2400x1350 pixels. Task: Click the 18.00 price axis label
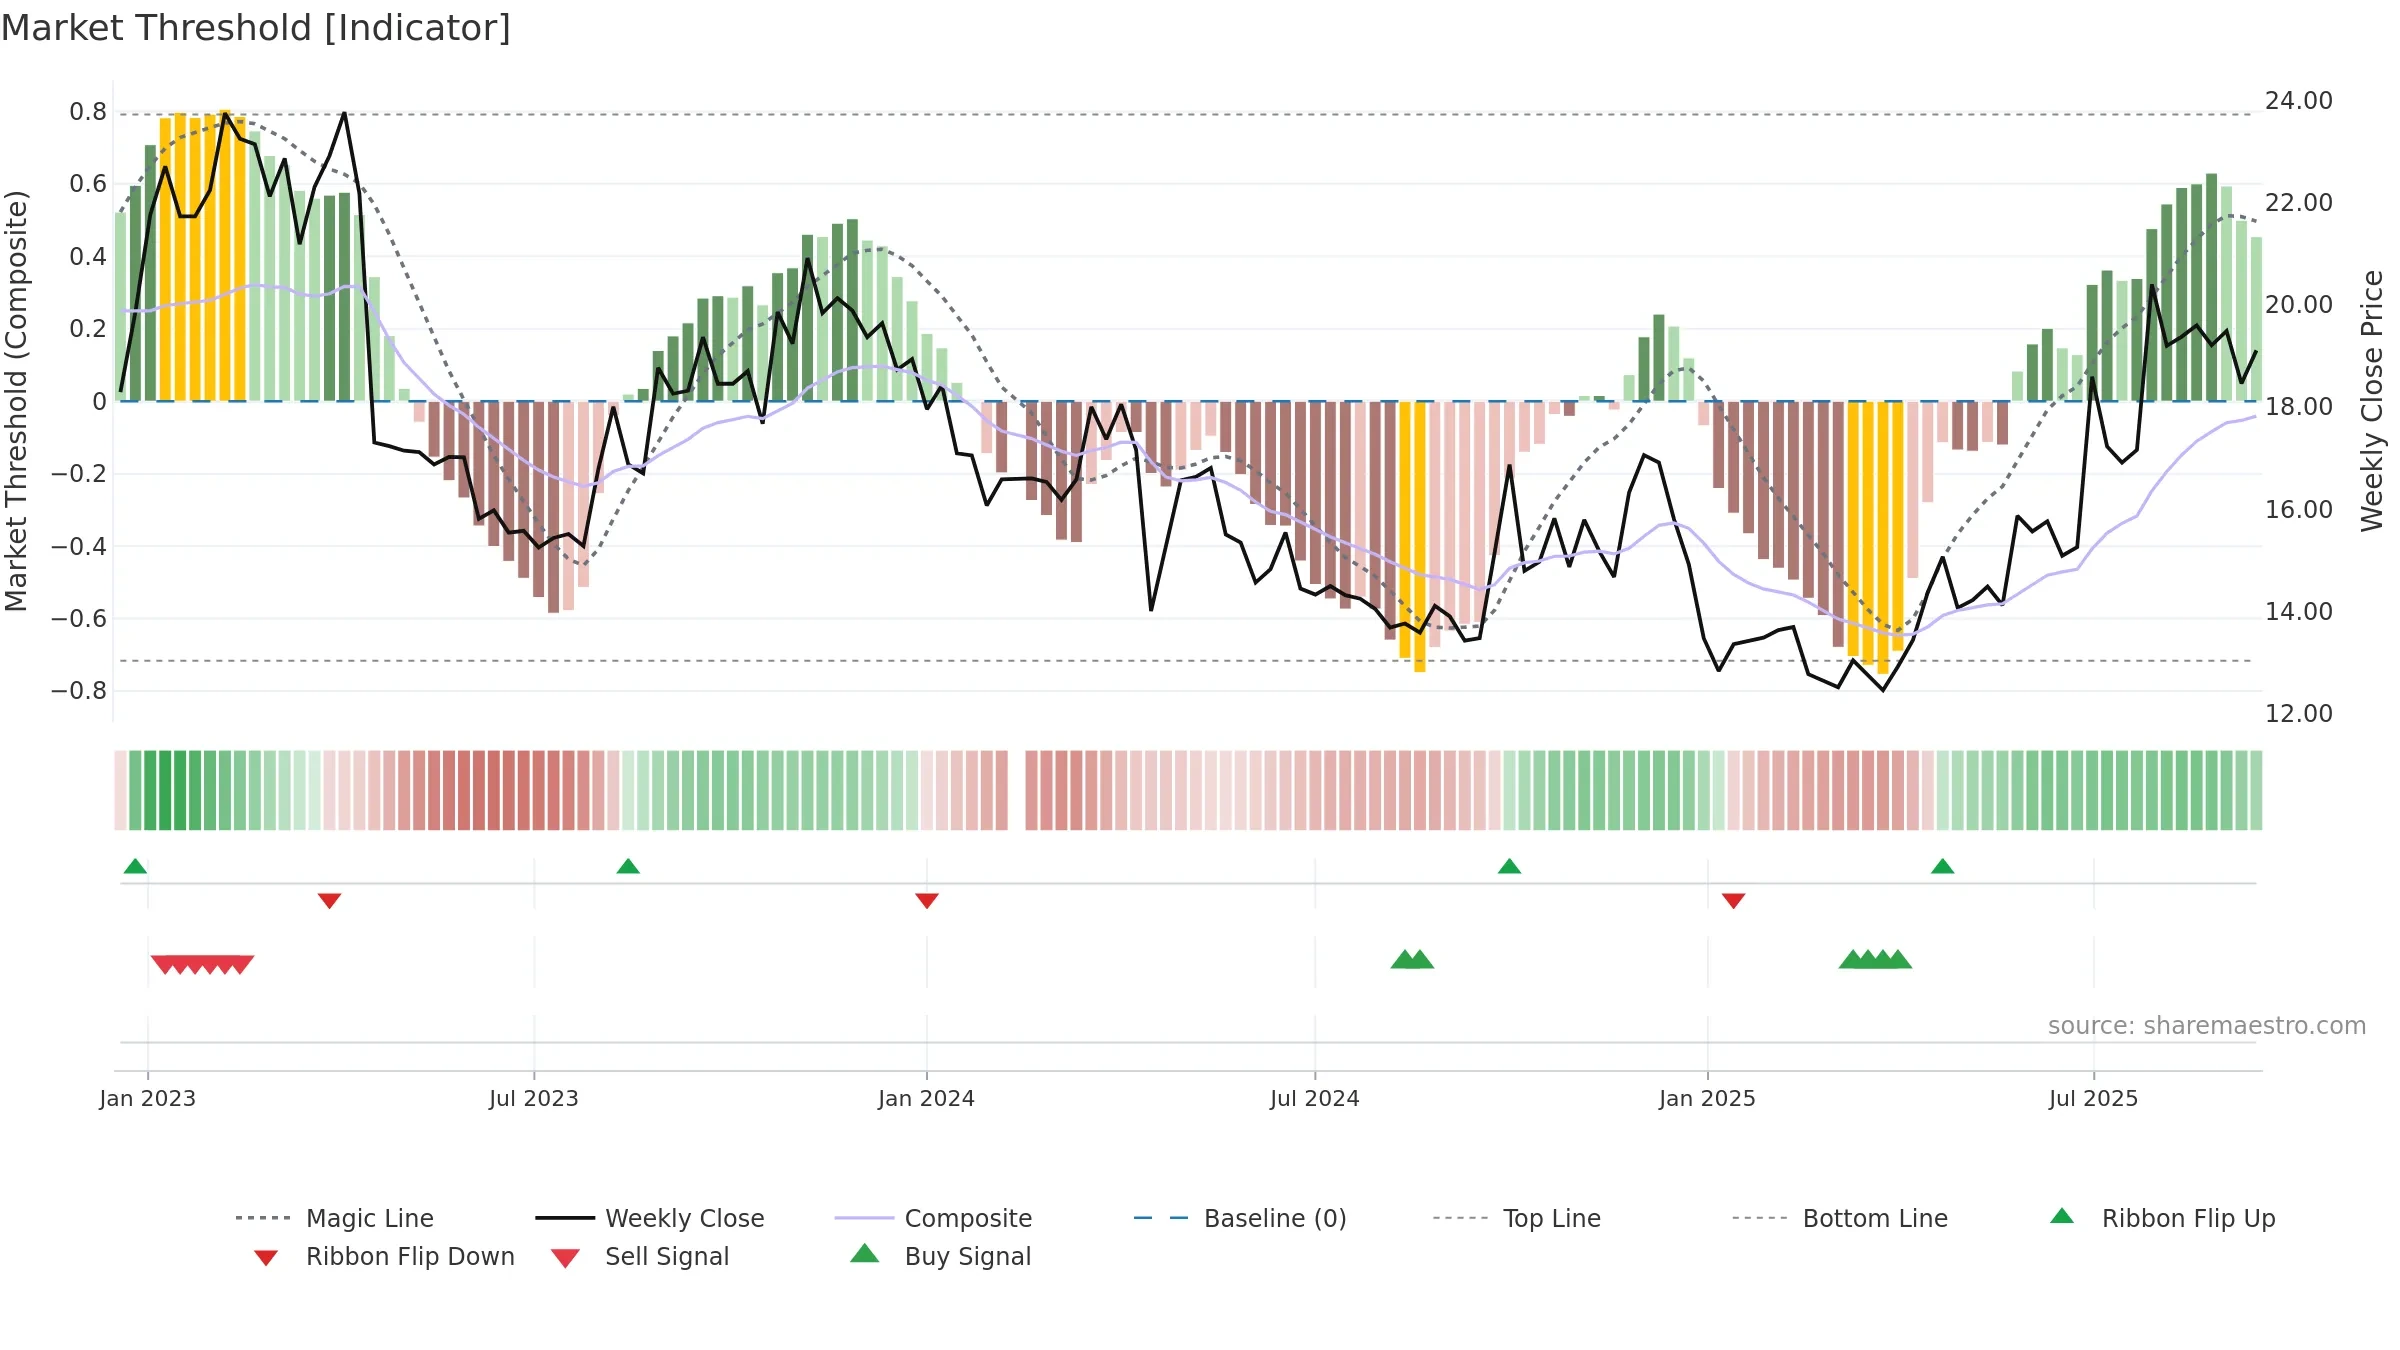[2298, 407]
